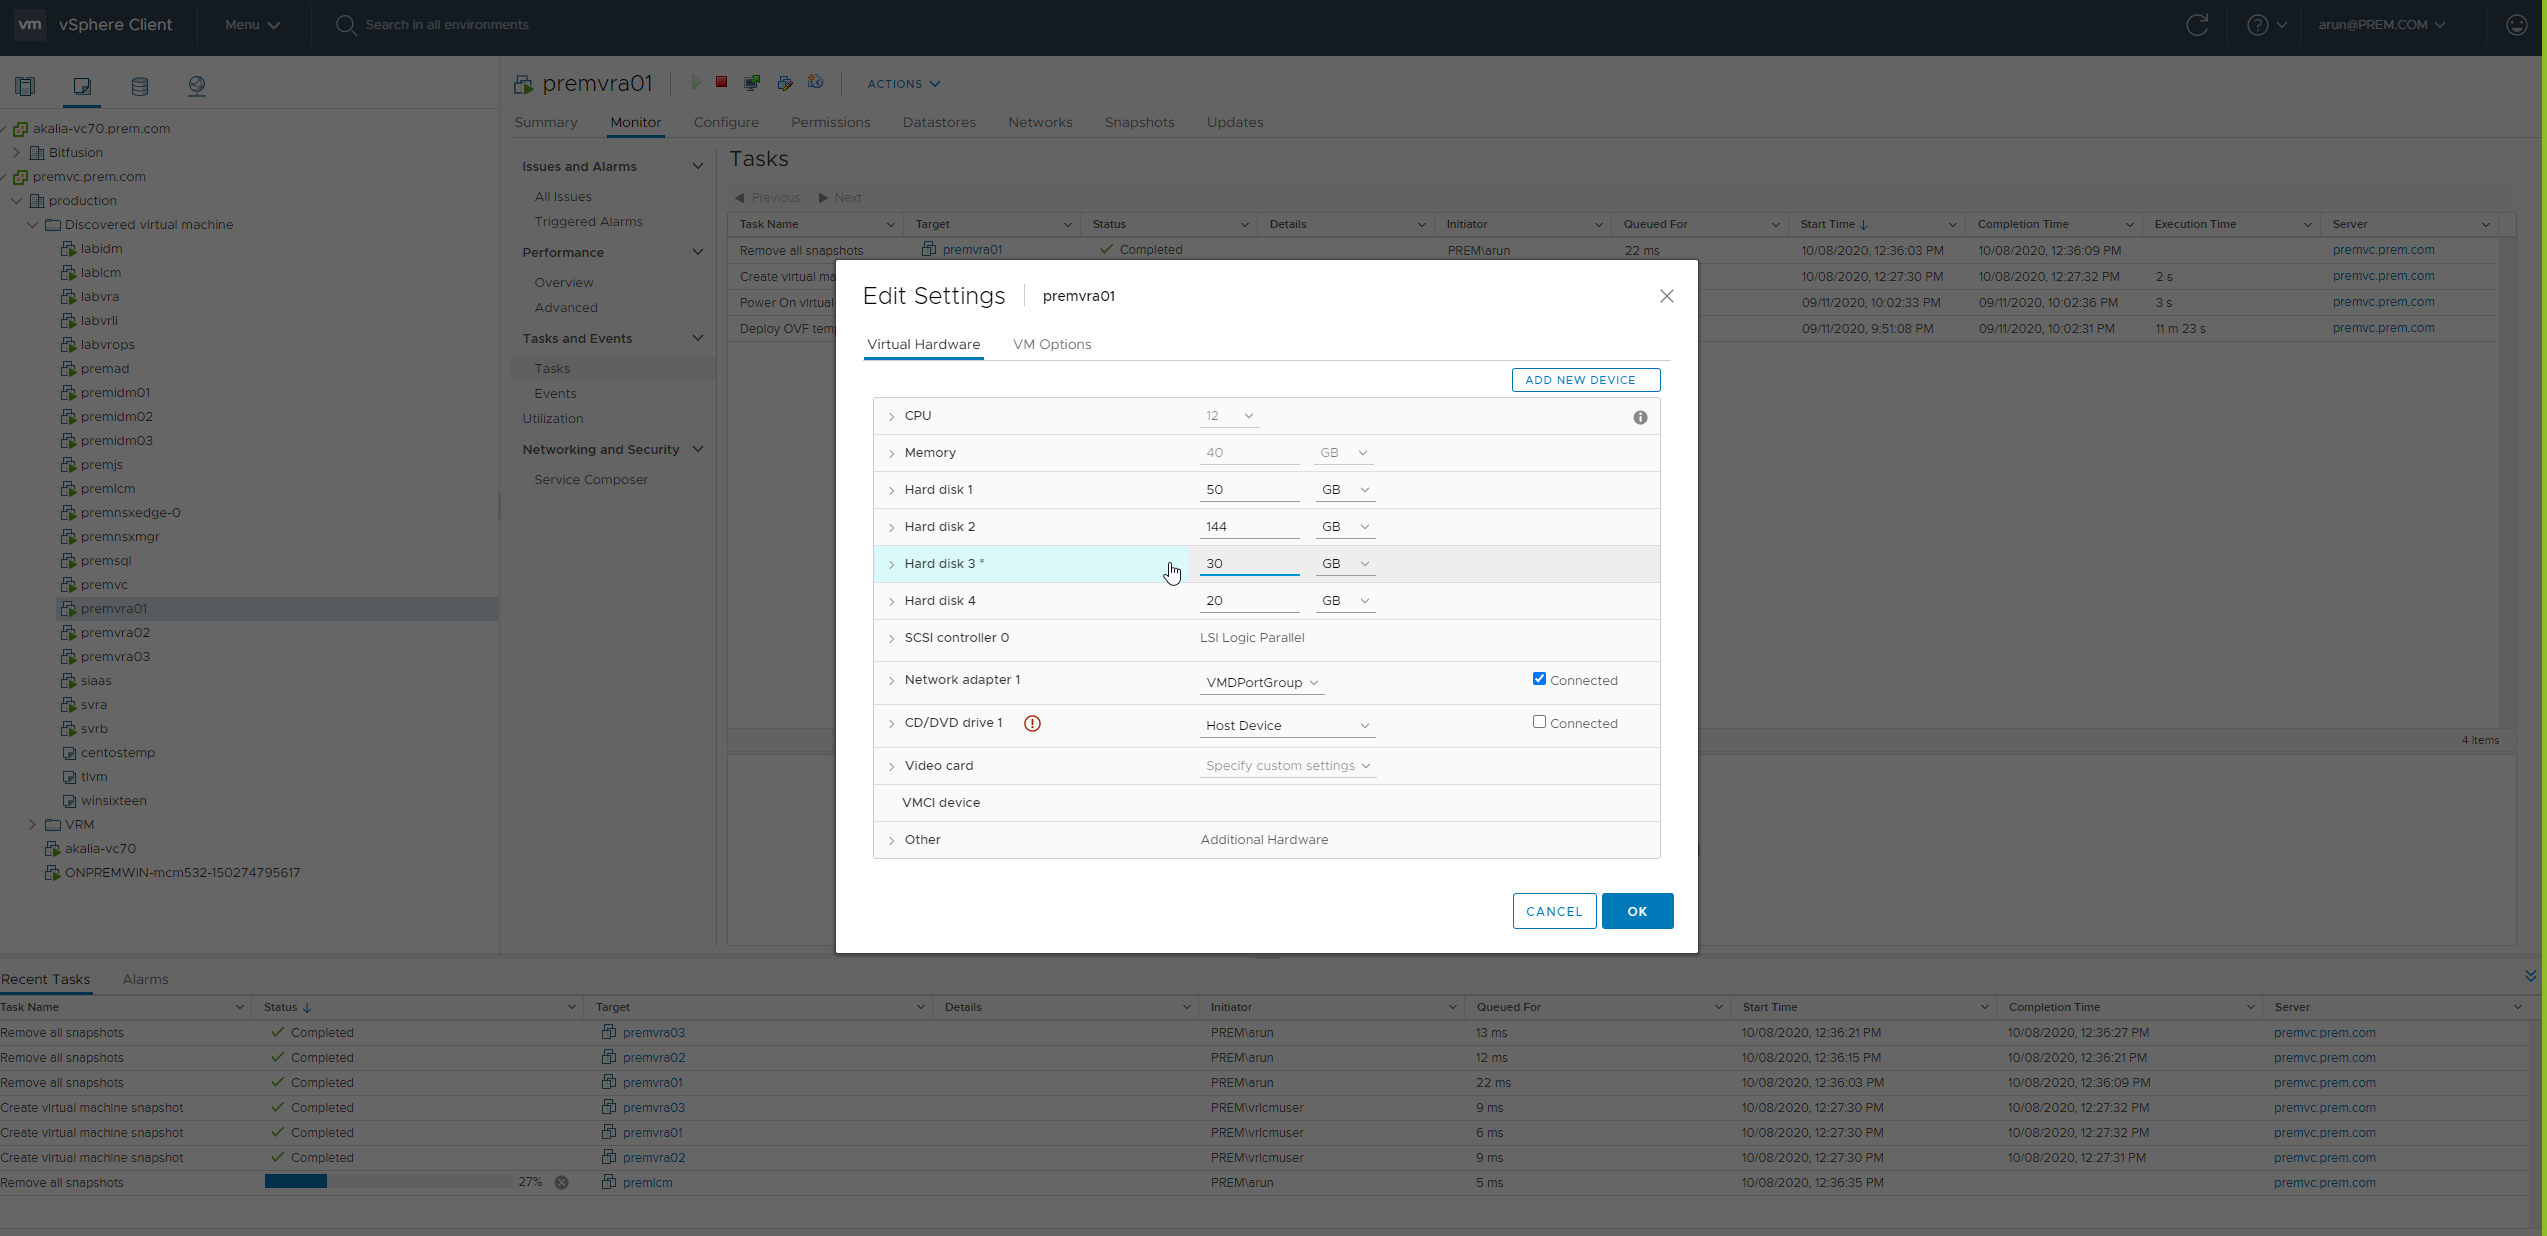This screenshot has height=1236, width=2547.
Task: Click the CD/DVD drive warning icon
Action: click(1033, 723)
